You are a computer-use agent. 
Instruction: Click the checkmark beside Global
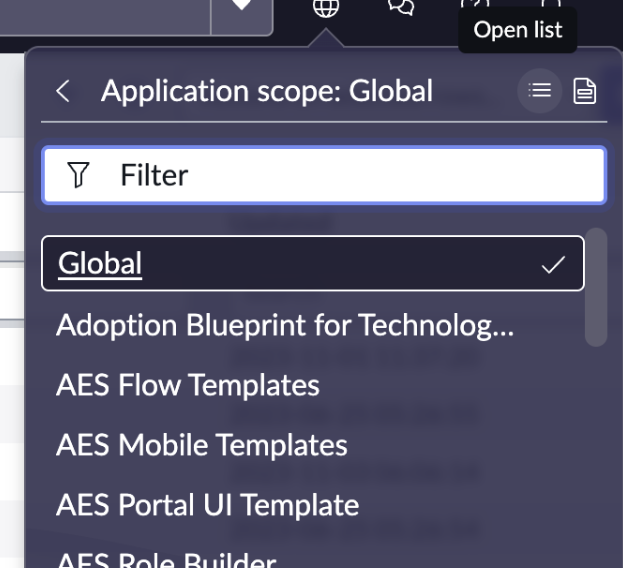point(552,265)
